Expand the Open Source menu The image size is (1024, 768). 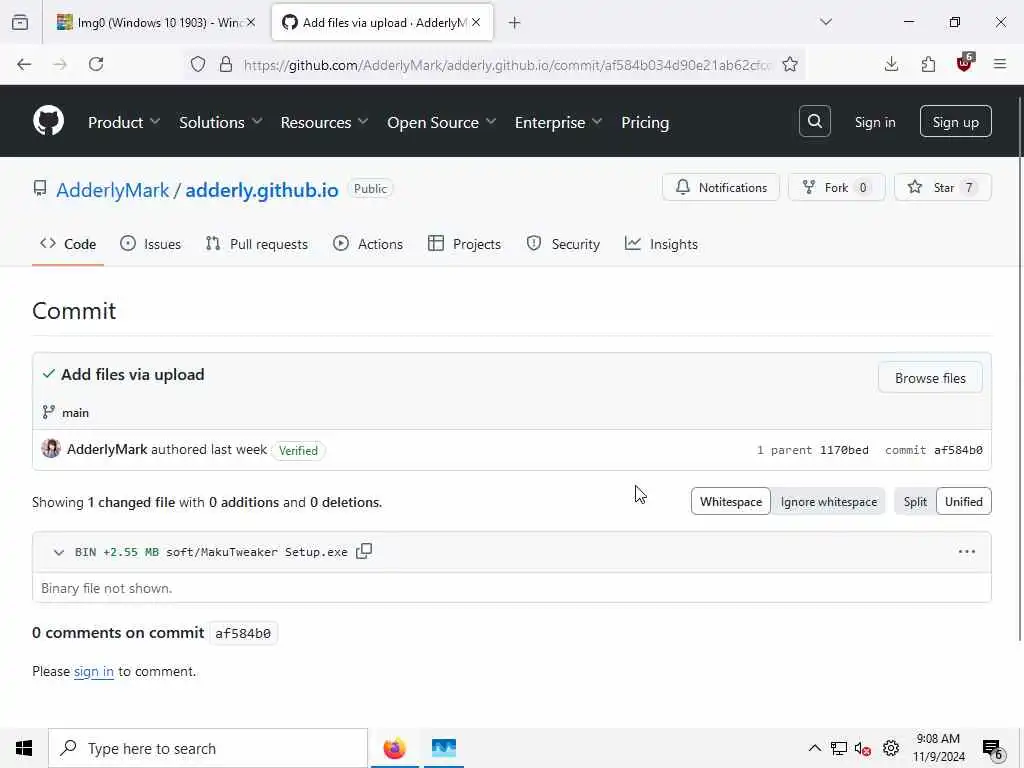point(441,122)
